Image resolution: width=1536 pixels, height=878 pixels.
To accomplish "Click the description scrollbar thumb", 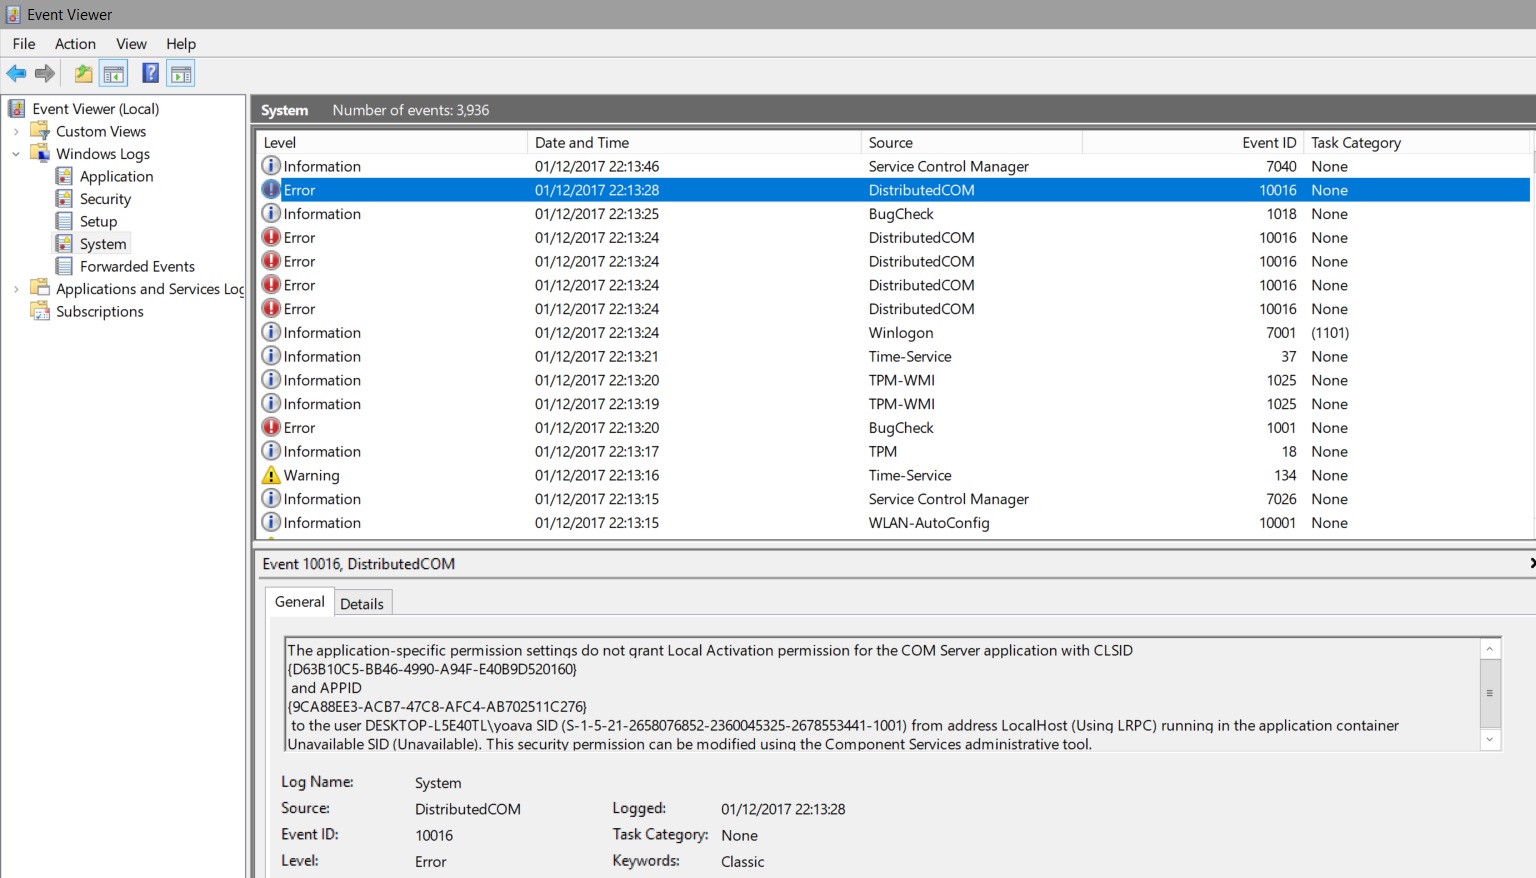I will pyautogui.click(x=1490, y=693).
